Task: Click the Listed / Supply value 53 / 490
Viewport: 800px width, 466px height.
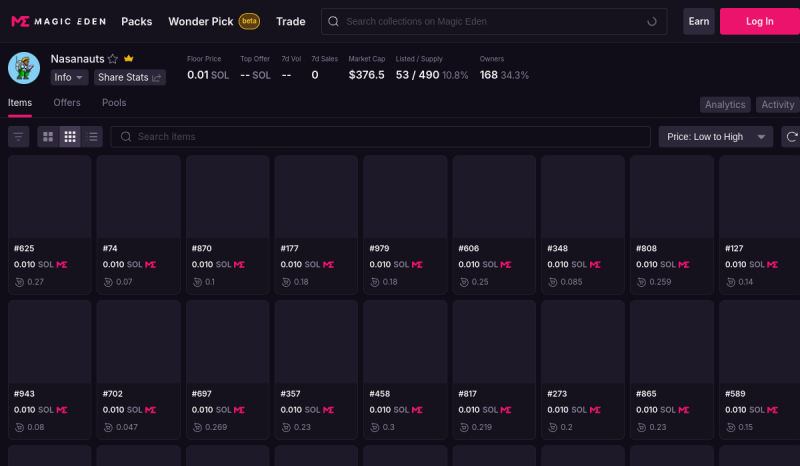Action: (x=417, y=75)
